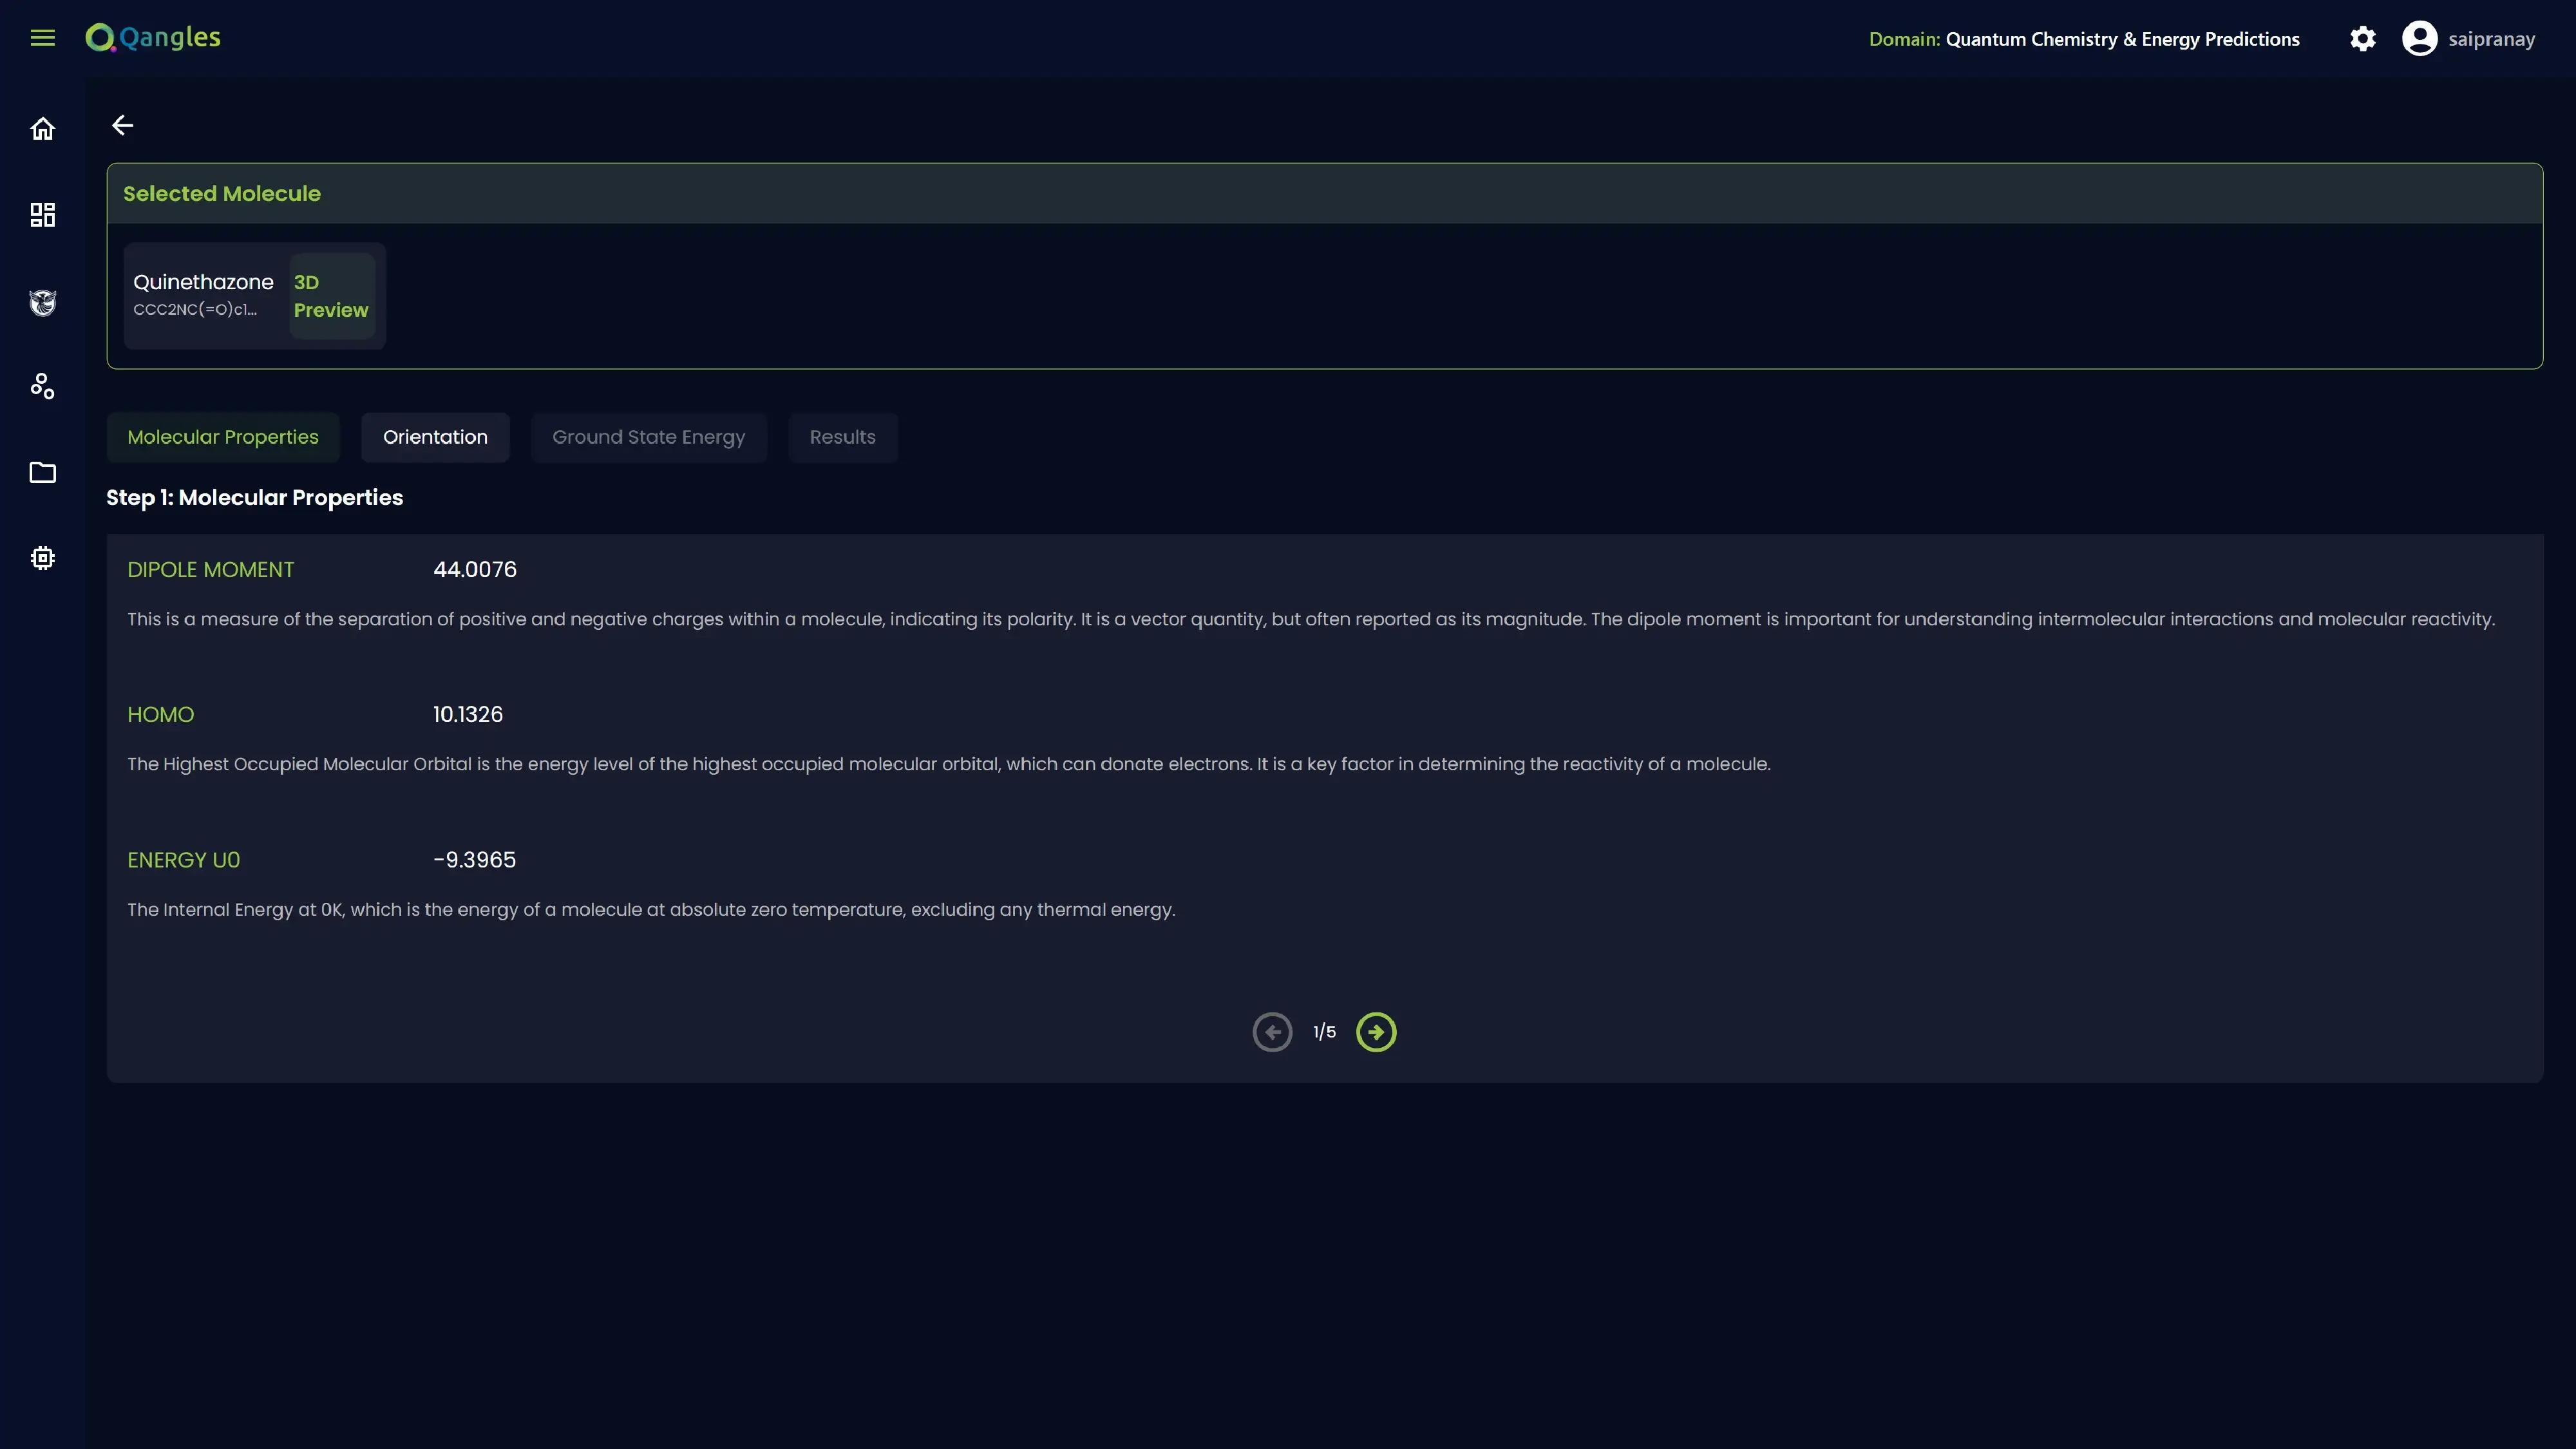2576x1449 pixels.
Task: Go to previous properties page
Action: (1272, 1032)
